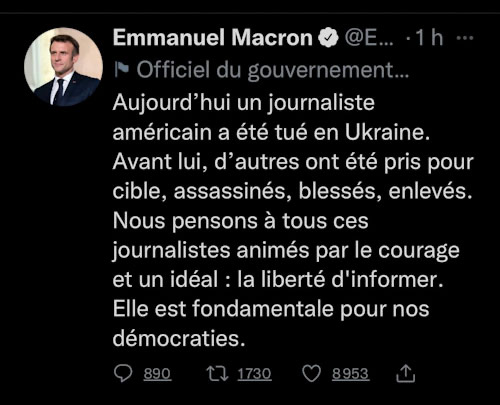Click the verified badge next to Macron
This screenshot has width=500, height=405.
[328, 38]
